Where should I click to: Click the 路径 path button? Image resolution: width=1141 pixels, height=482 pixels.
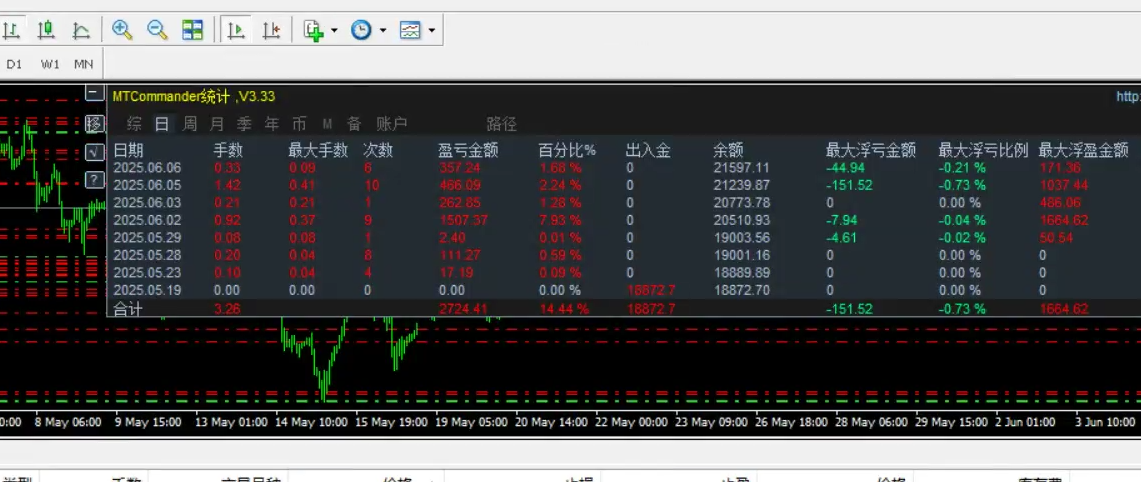(x=501, y=124)
